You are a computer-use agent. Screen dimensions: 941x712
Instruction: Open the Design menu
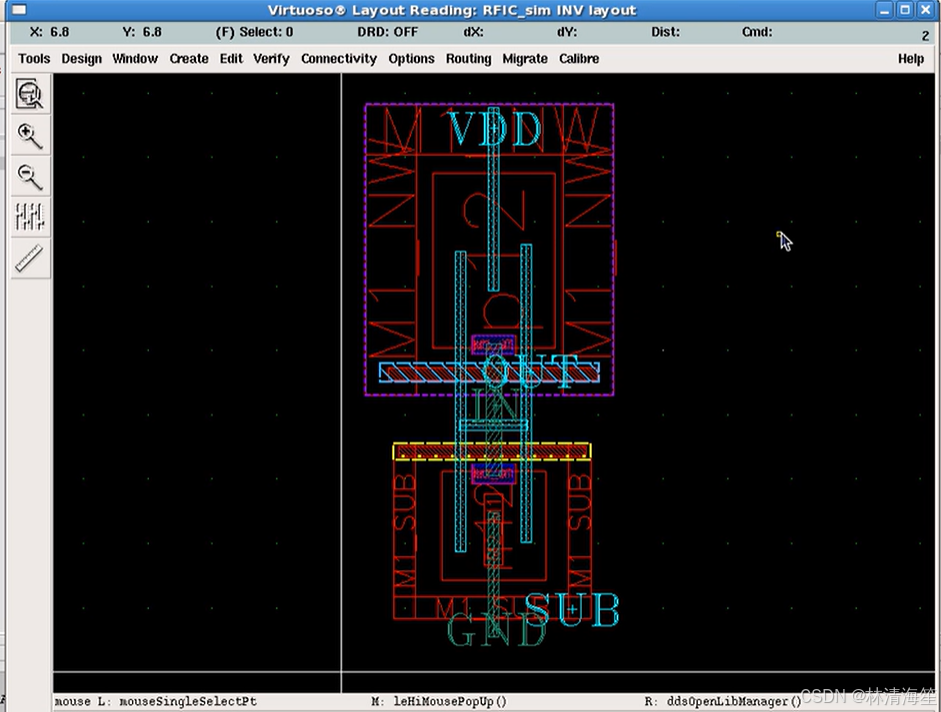pos(82,59)
